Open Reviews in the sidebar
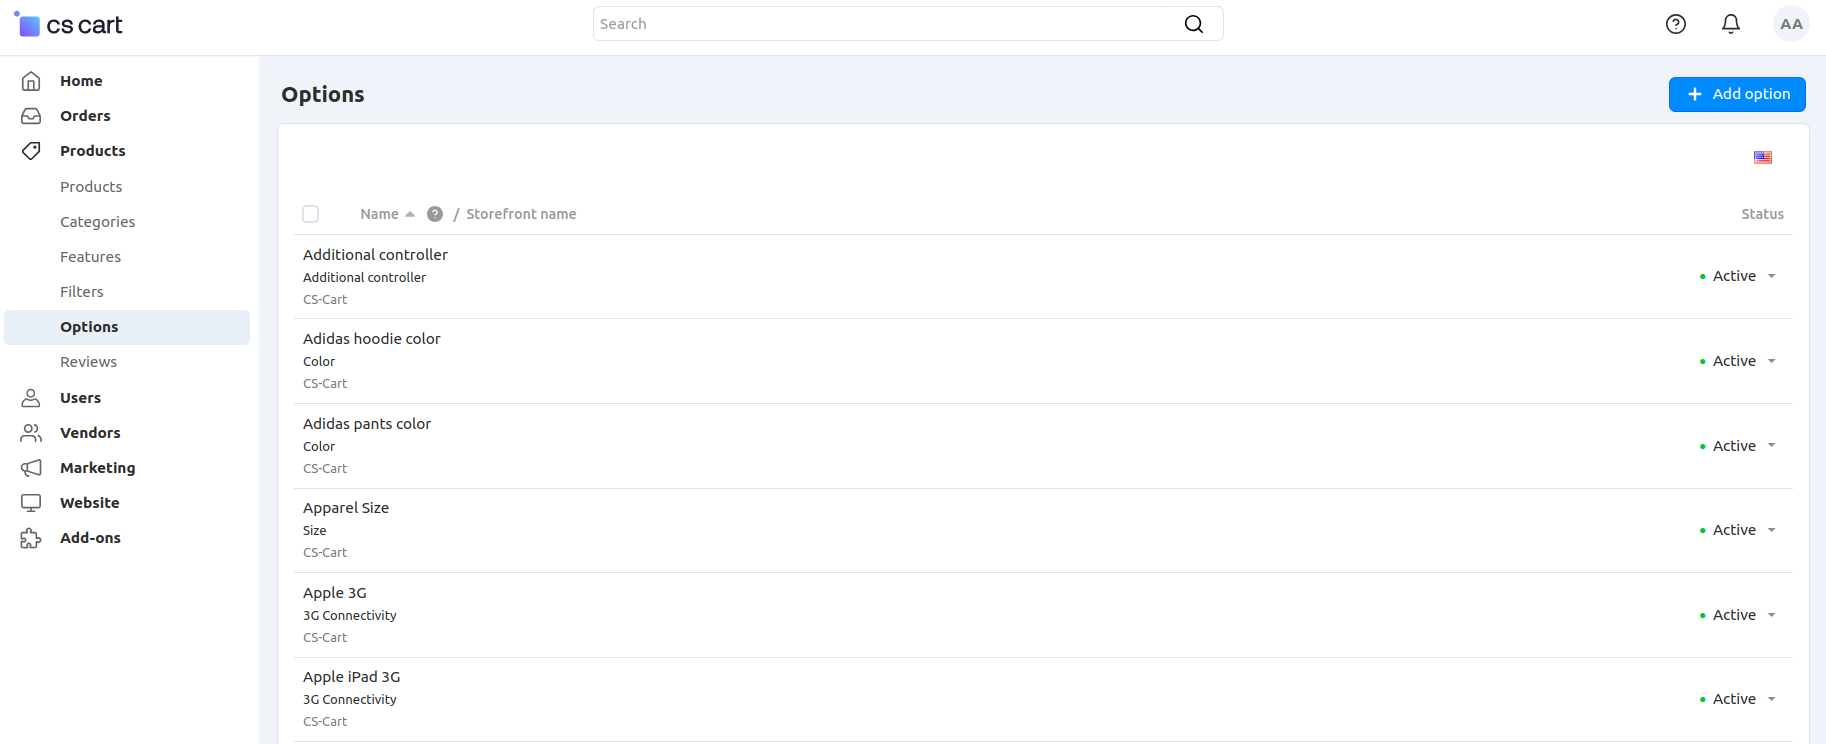The height and width of the screenshot is (744, 1826). [x=88, y=362]
